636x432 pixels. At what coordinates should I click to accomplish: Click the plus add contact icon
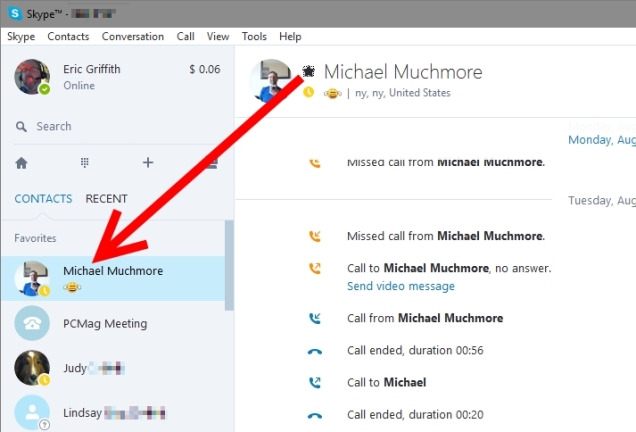click(x=148, y=163)
